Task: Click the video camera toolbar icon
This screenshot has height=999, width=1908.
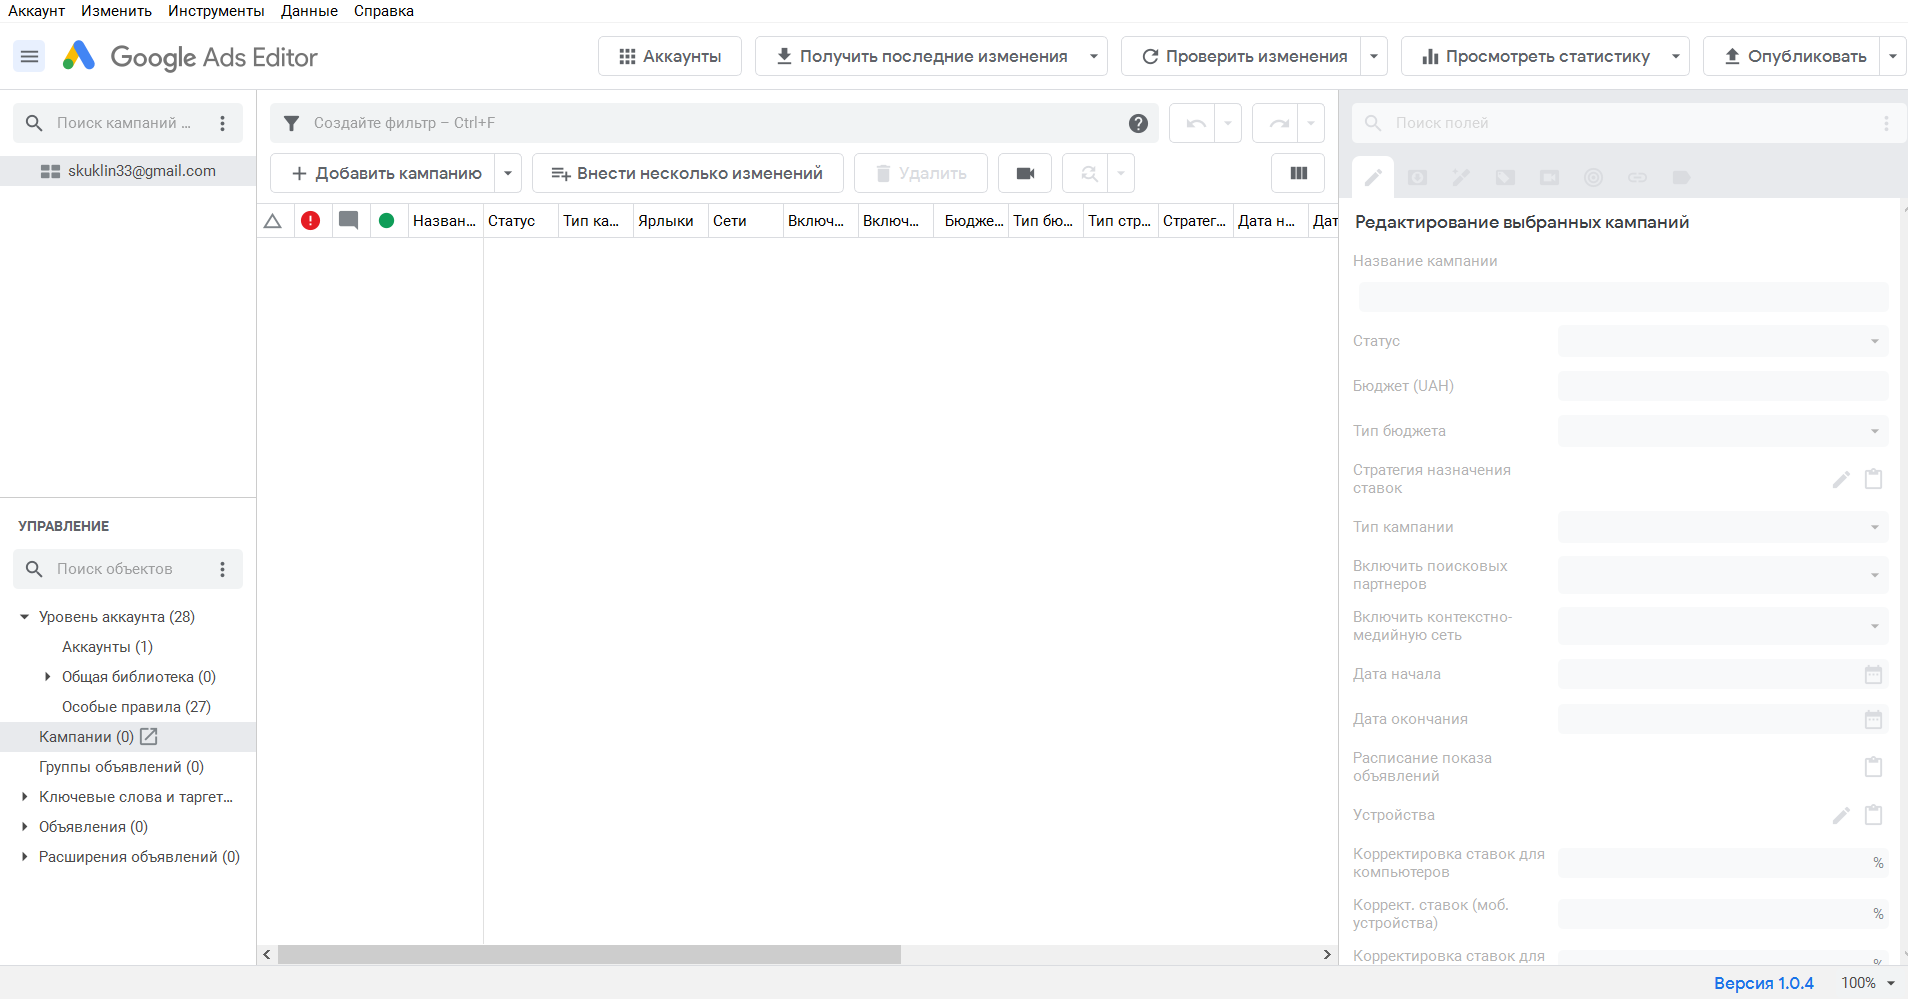Action: pos(1025,173)
